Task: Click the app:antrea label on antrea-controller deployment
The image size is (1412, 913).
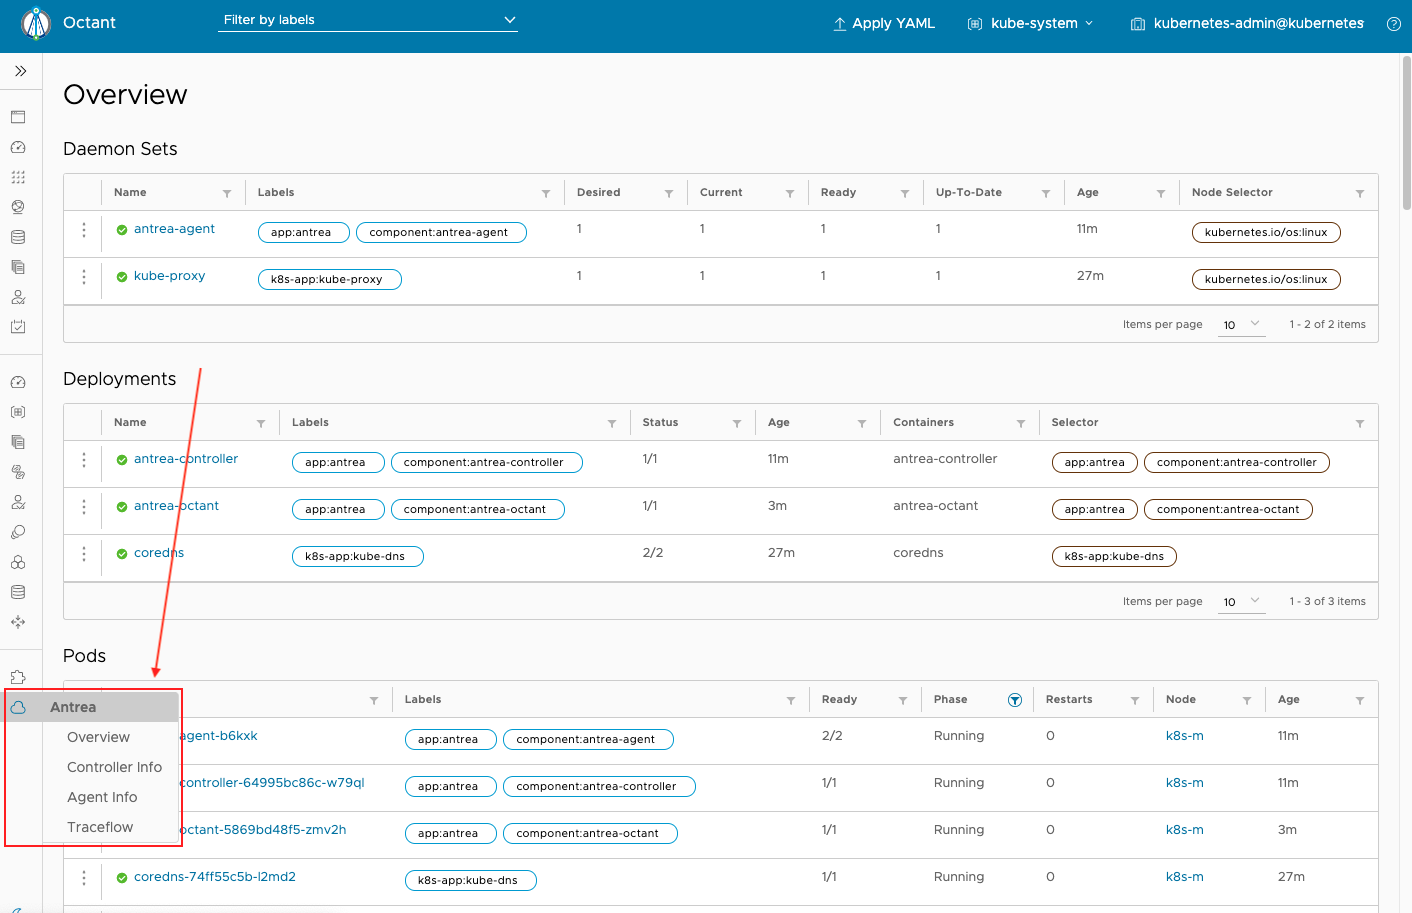Action: tap(335, 462)
